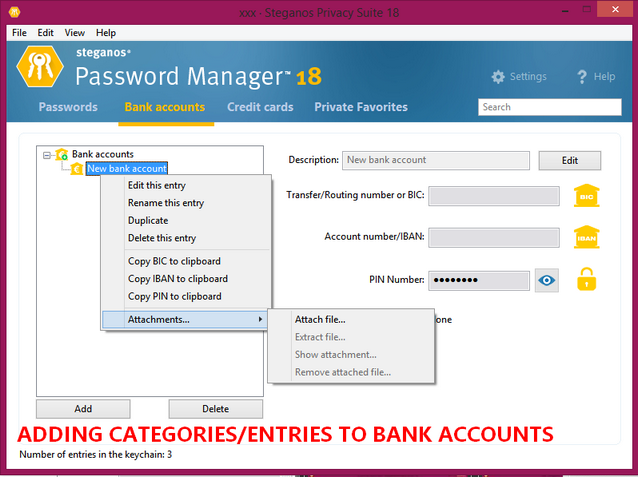Choose Rename this entry
638x477 pixels.
186,203
